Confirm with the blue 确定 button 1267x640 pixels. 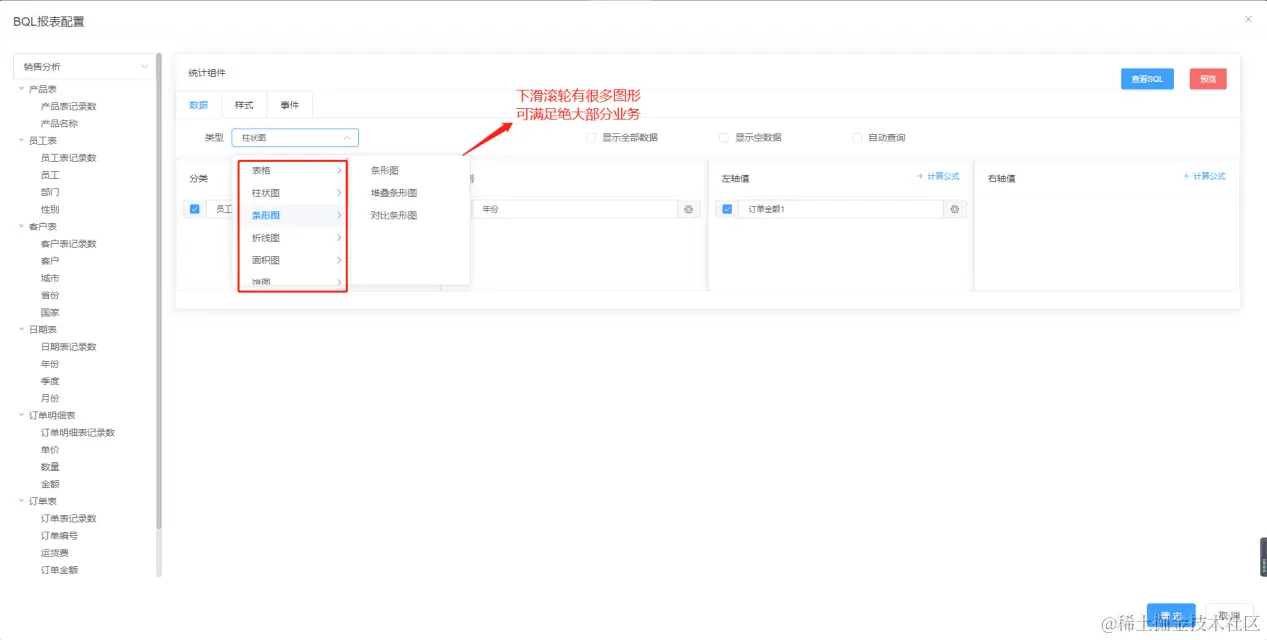pos(1171,616)
